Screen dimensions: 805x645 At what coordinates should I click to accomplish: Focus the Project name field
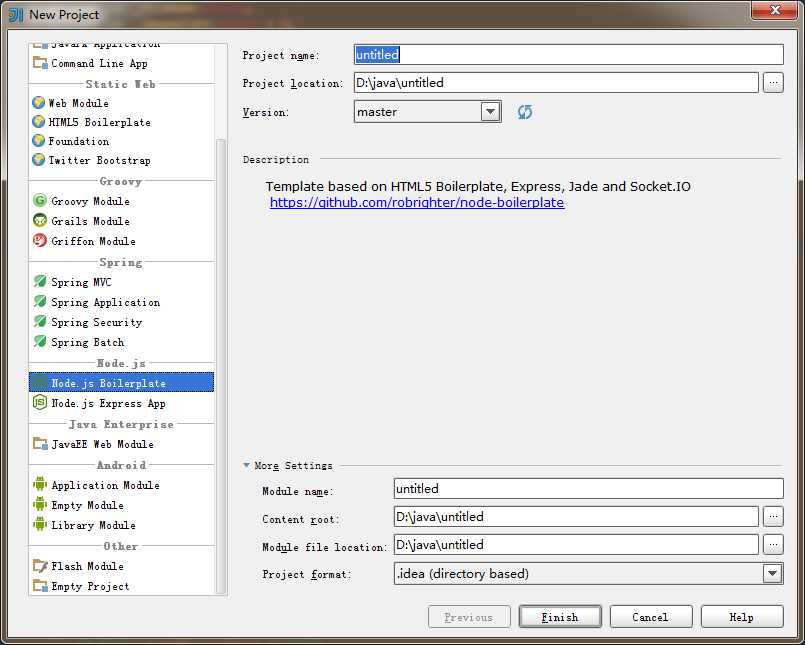(x=569, y=54)
